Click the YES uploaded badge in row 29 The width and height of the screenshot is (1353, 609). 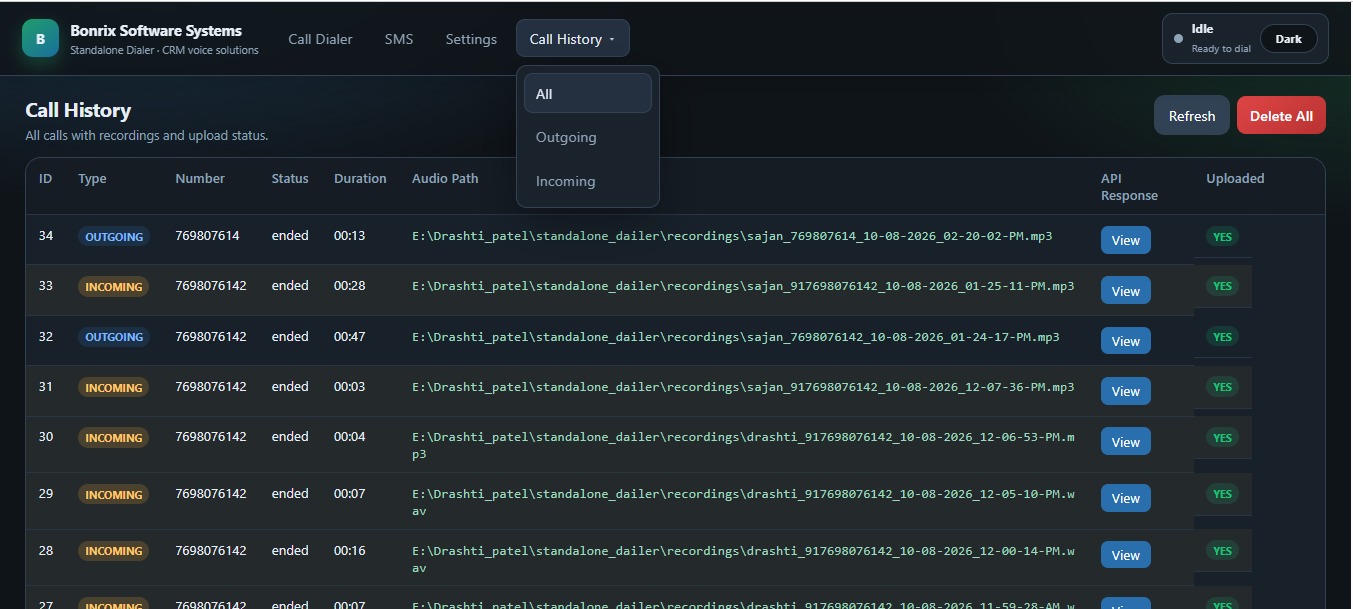coord(1222,494)
